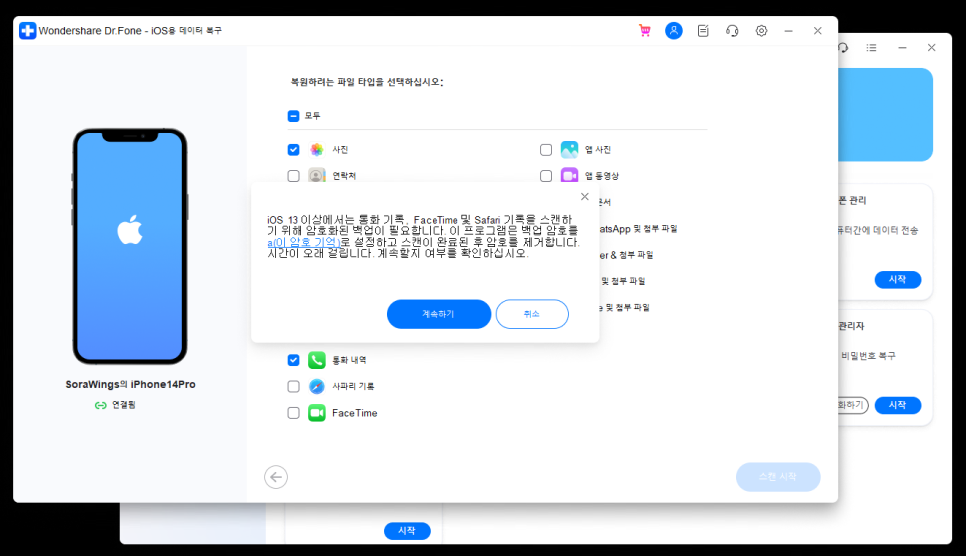Click the 통화 내역 label
This screenshot has height=556, width=966.
(349, 360)
